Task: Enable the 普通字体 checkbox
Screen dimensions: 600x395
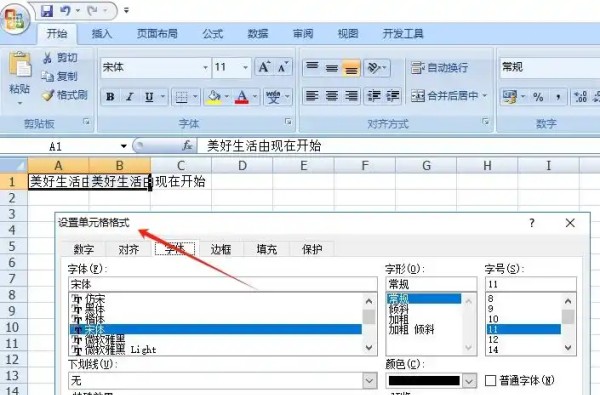Action: click(x=490, y=380)
